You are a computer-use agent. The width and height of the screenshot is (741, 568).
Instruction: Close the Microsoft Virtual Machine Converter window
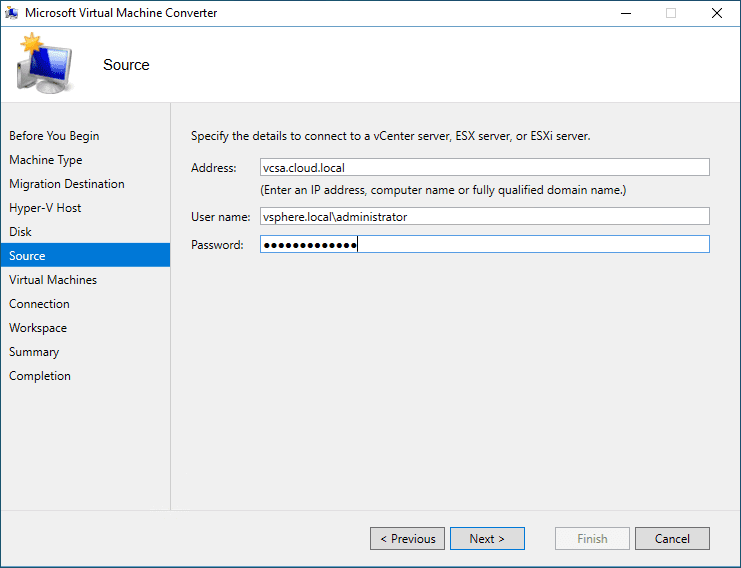coord(717,13)
